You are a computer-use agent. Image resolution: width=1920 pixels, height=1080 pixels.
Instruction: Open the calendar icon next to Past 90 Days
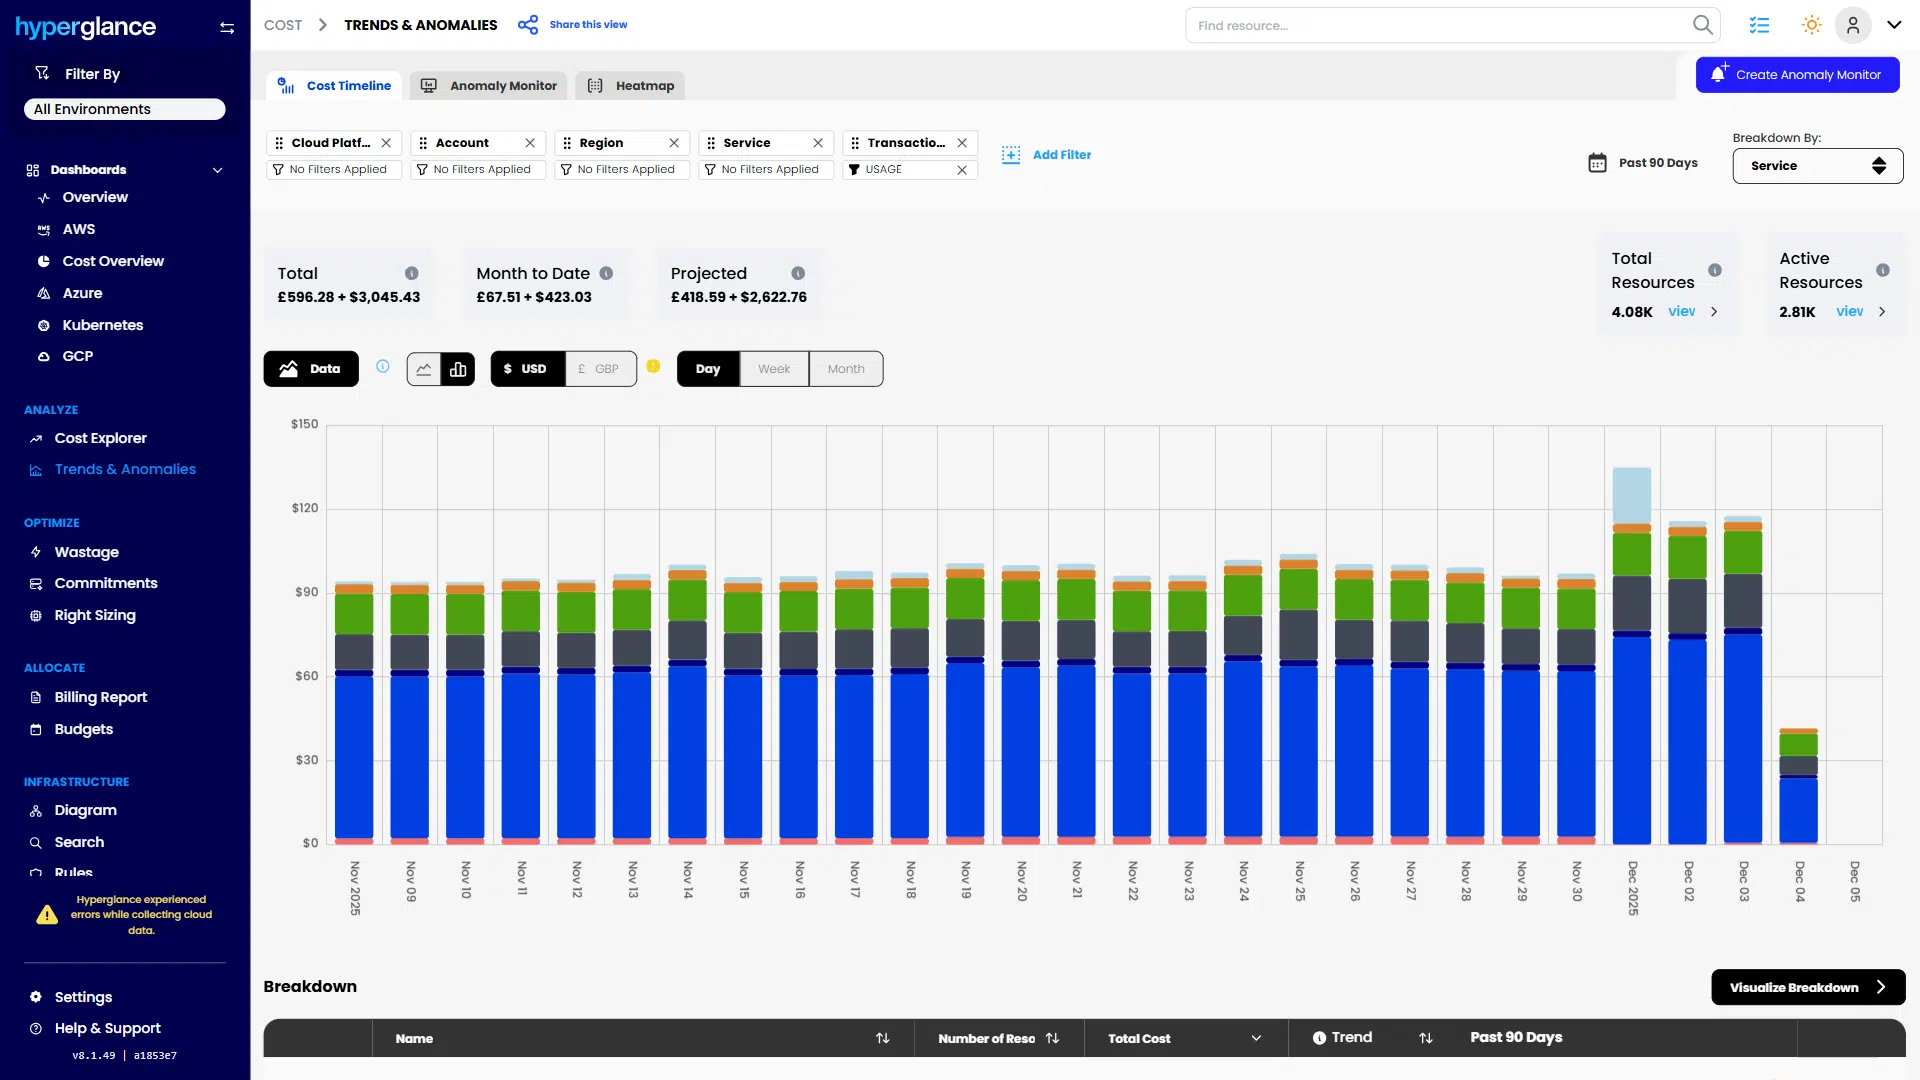(1597, 162)
